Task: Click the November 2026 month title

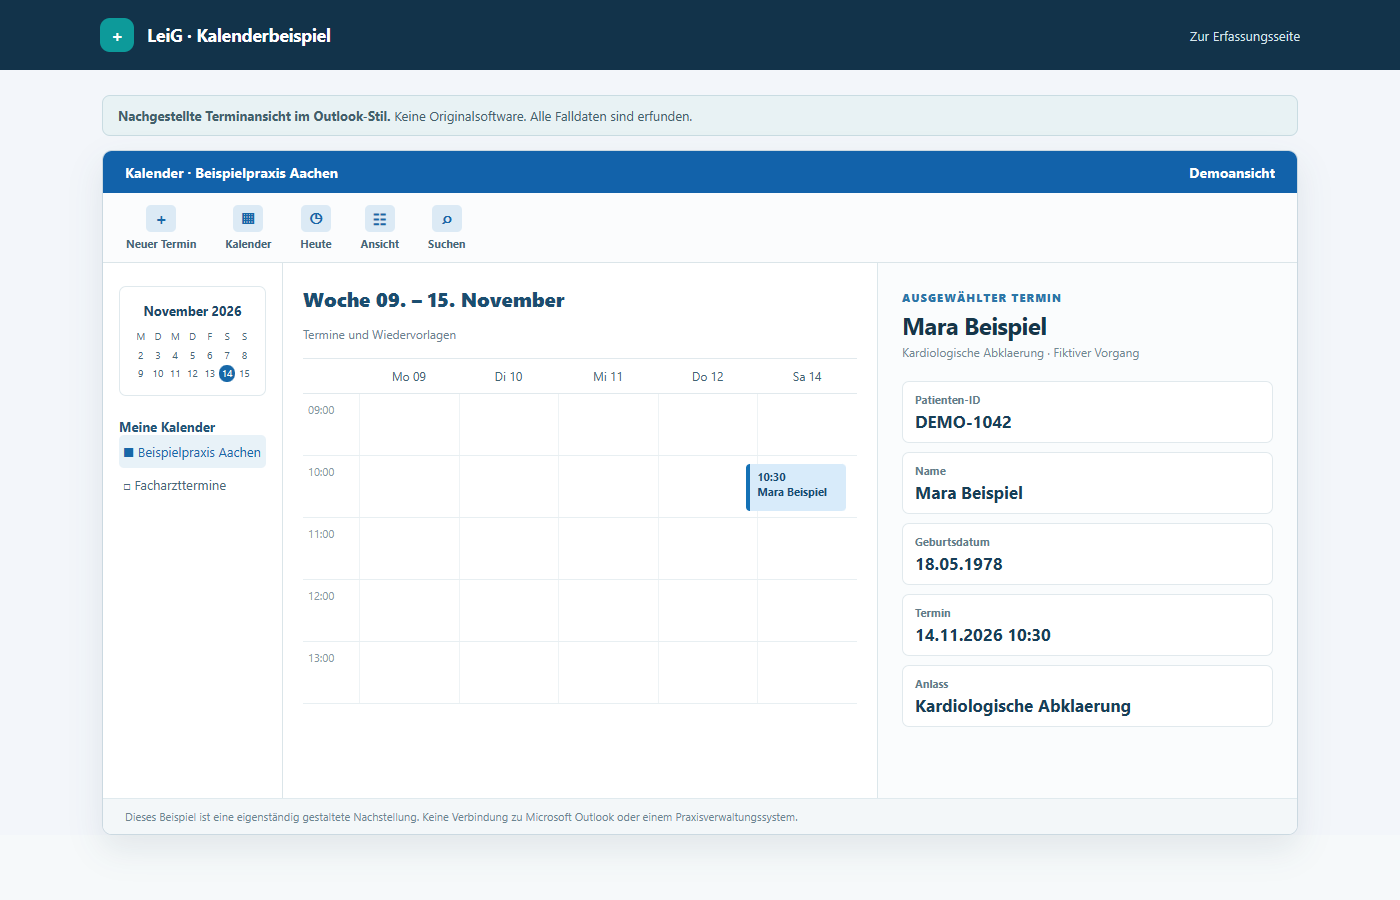Action: pos(192,311)
